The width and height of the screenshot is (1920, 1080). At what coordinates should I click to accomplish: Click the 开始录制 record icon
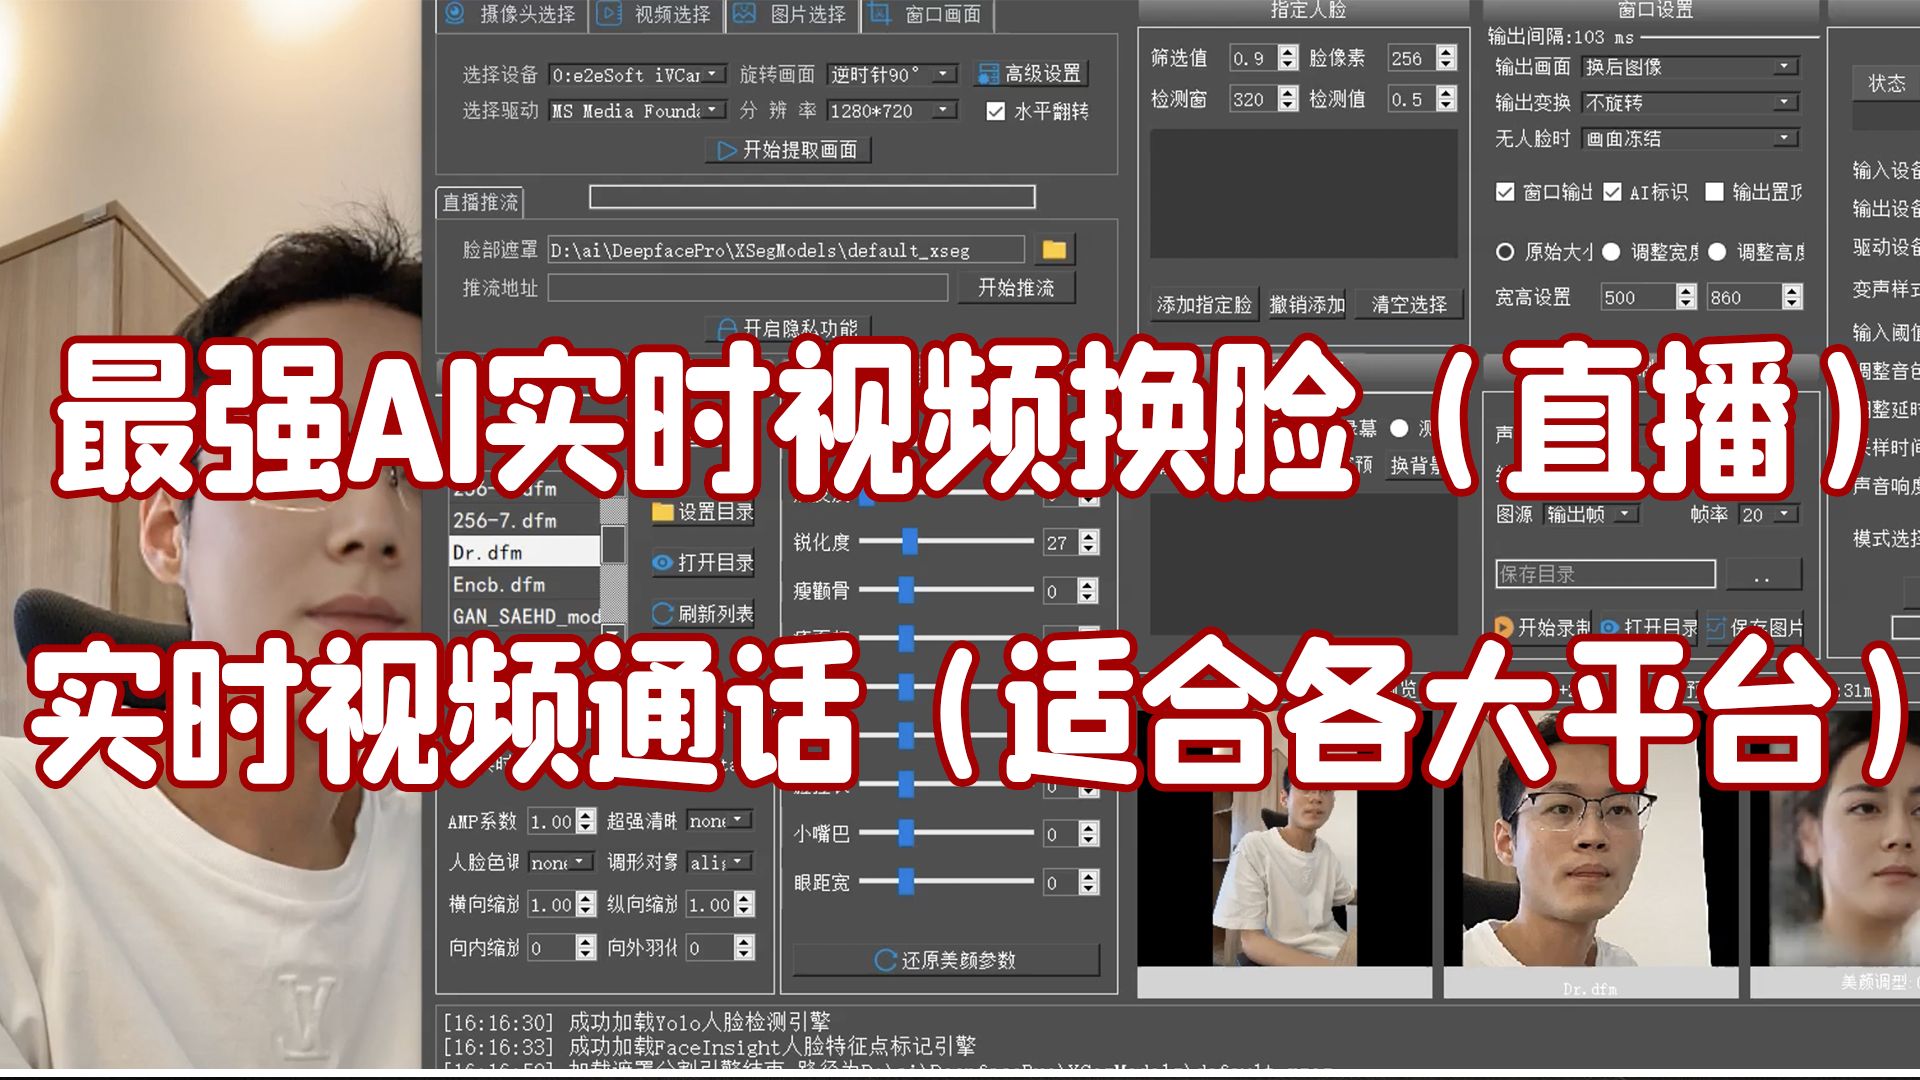point(1502,626)
